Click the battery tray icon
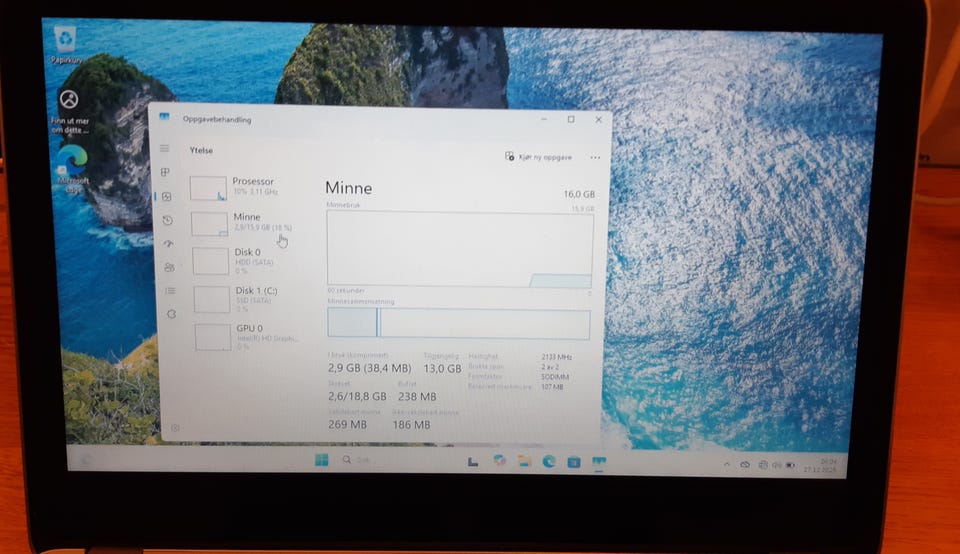 click(x=790, y=465)
